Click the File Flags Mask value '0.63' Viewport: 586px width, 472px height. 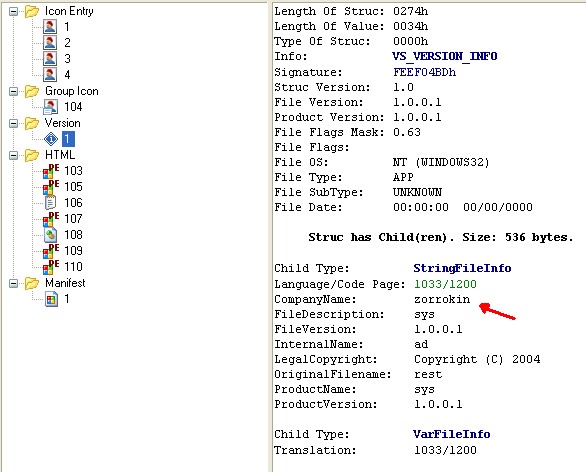[407, 132]
